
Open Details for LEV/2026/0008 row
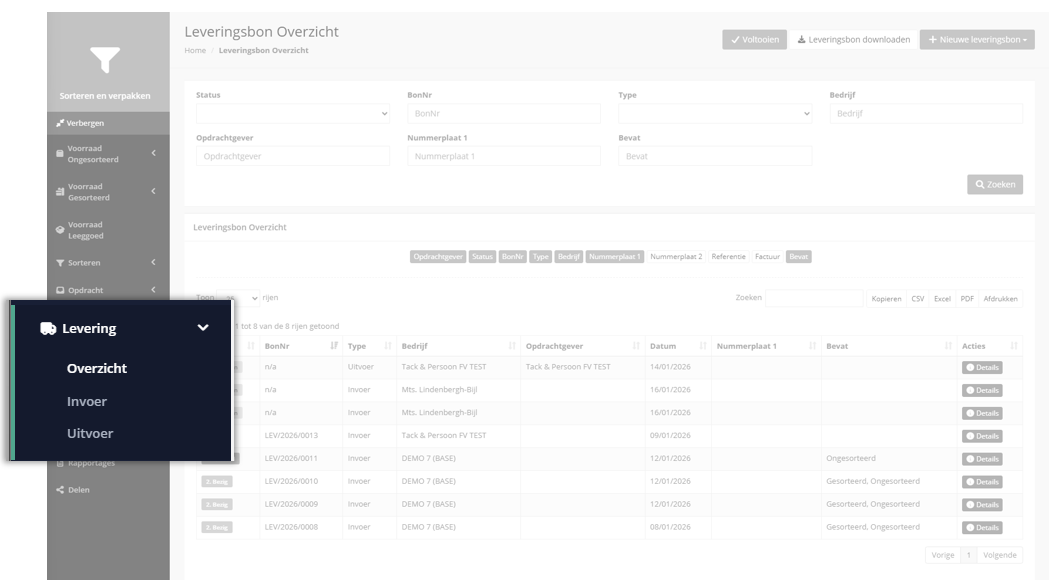point(982,528)
